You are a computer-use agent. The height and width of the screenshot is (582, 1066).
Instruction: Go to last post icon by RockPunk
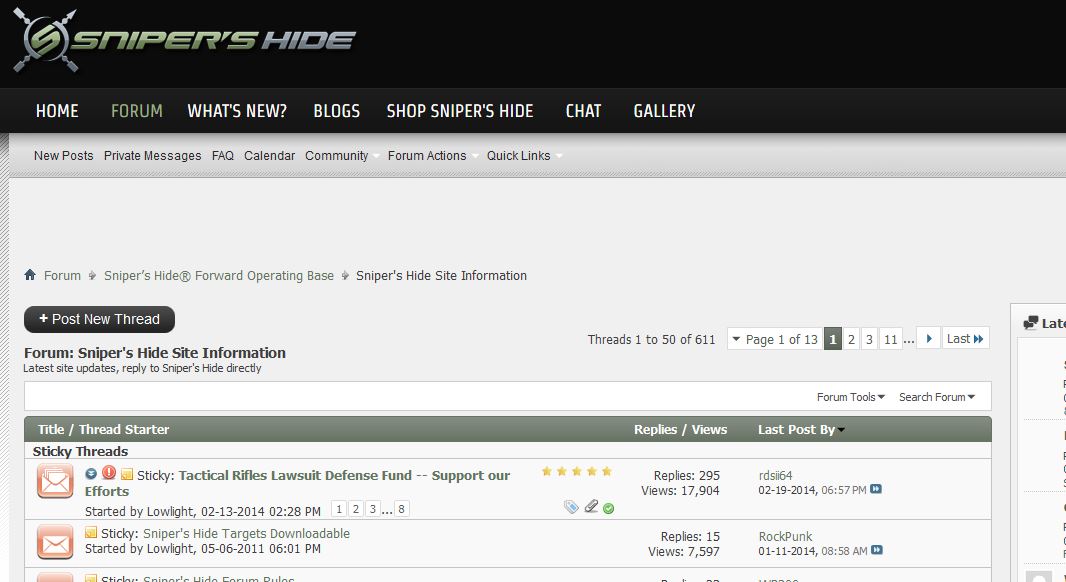pos(877,550)
